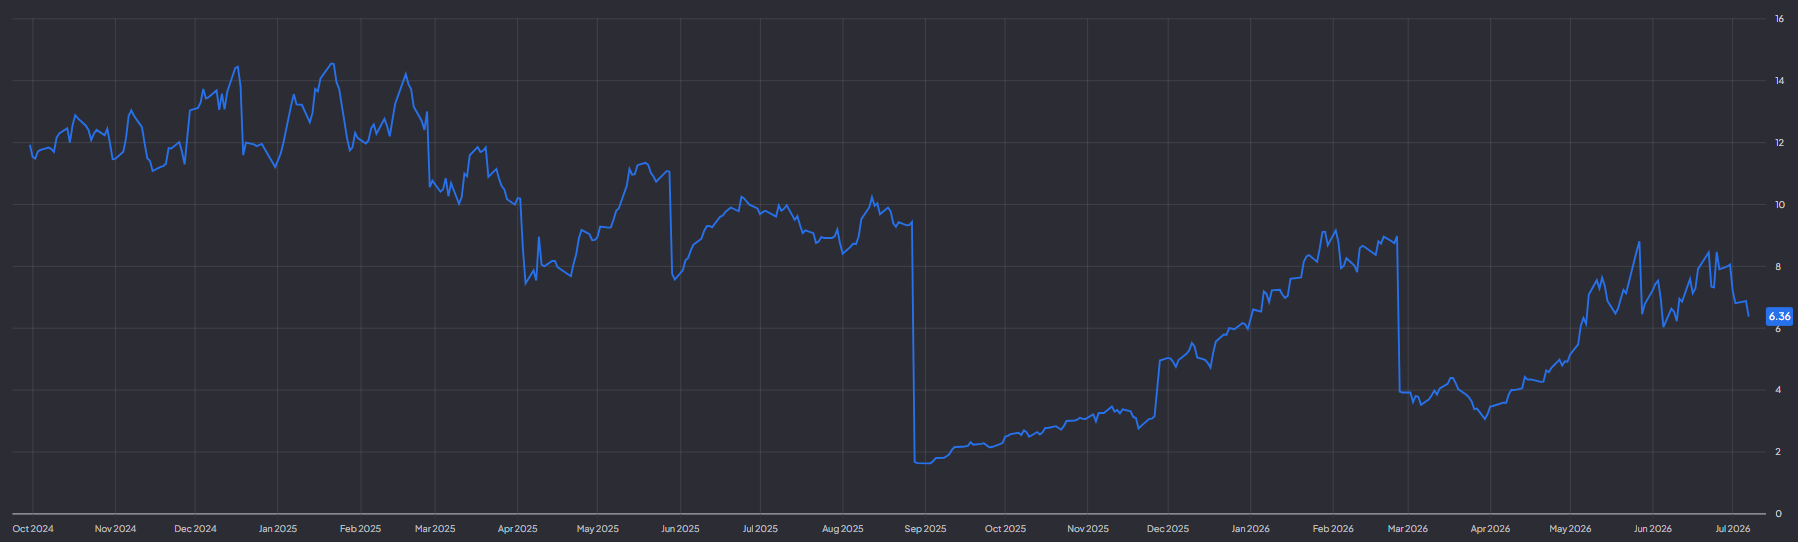Viewport: 1798px width, 542px height.
Task: Select the Apr 2026 date label
Action: click(1490, 529)
